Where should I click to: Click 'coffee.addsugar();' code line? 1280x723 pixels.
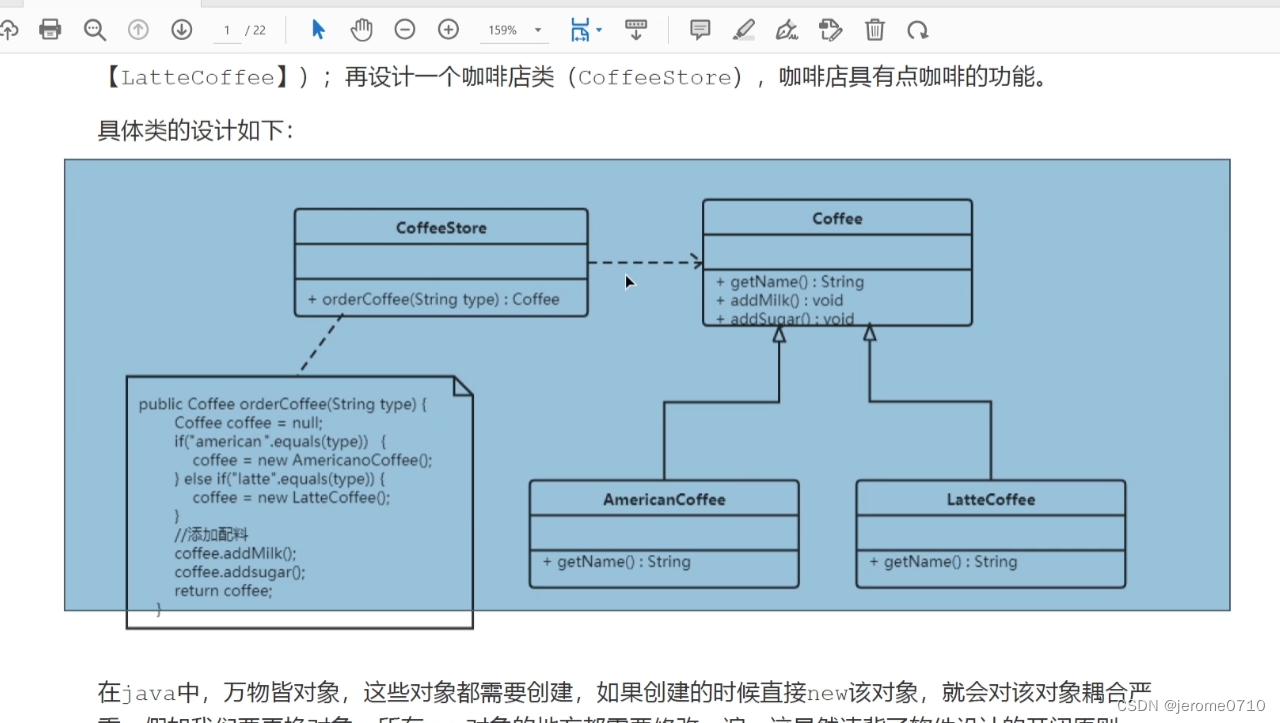(240, 572)
